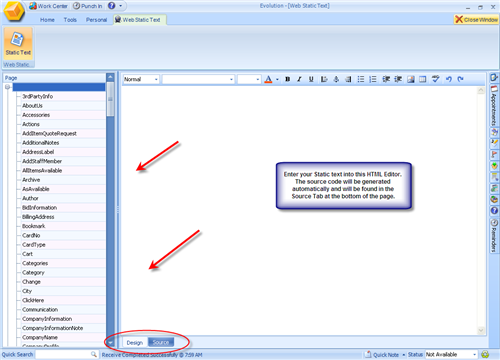Toggle underline formatting in the editor
Image resolution: width=500 pixels, height=360 pixels.
[x=311, y=79]
